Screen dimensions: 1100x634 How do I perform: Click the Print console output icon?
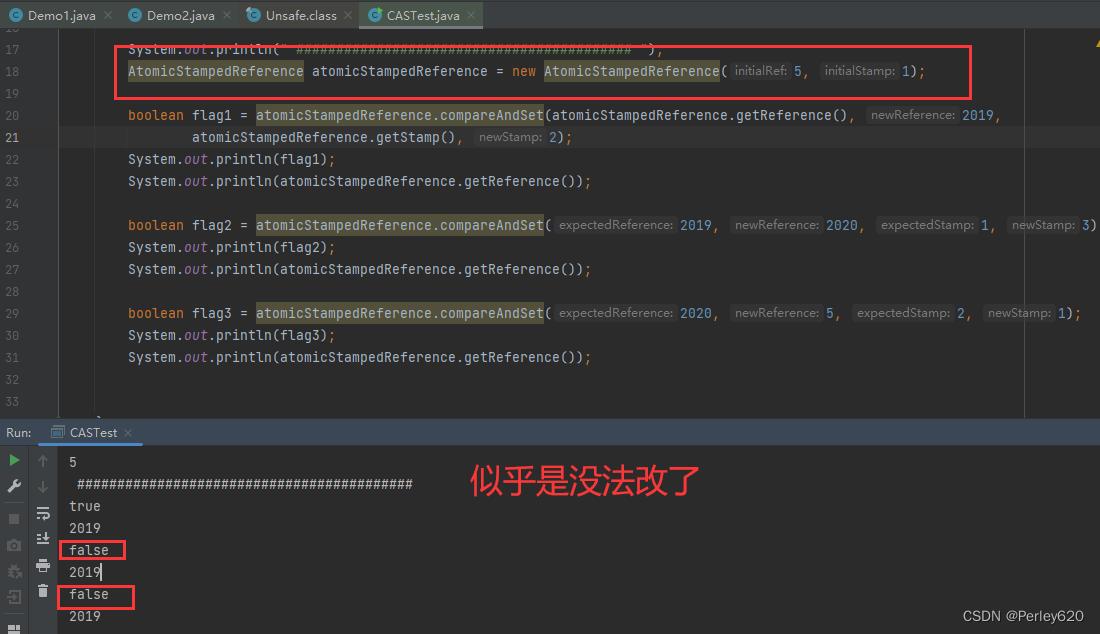click(43, 565)
